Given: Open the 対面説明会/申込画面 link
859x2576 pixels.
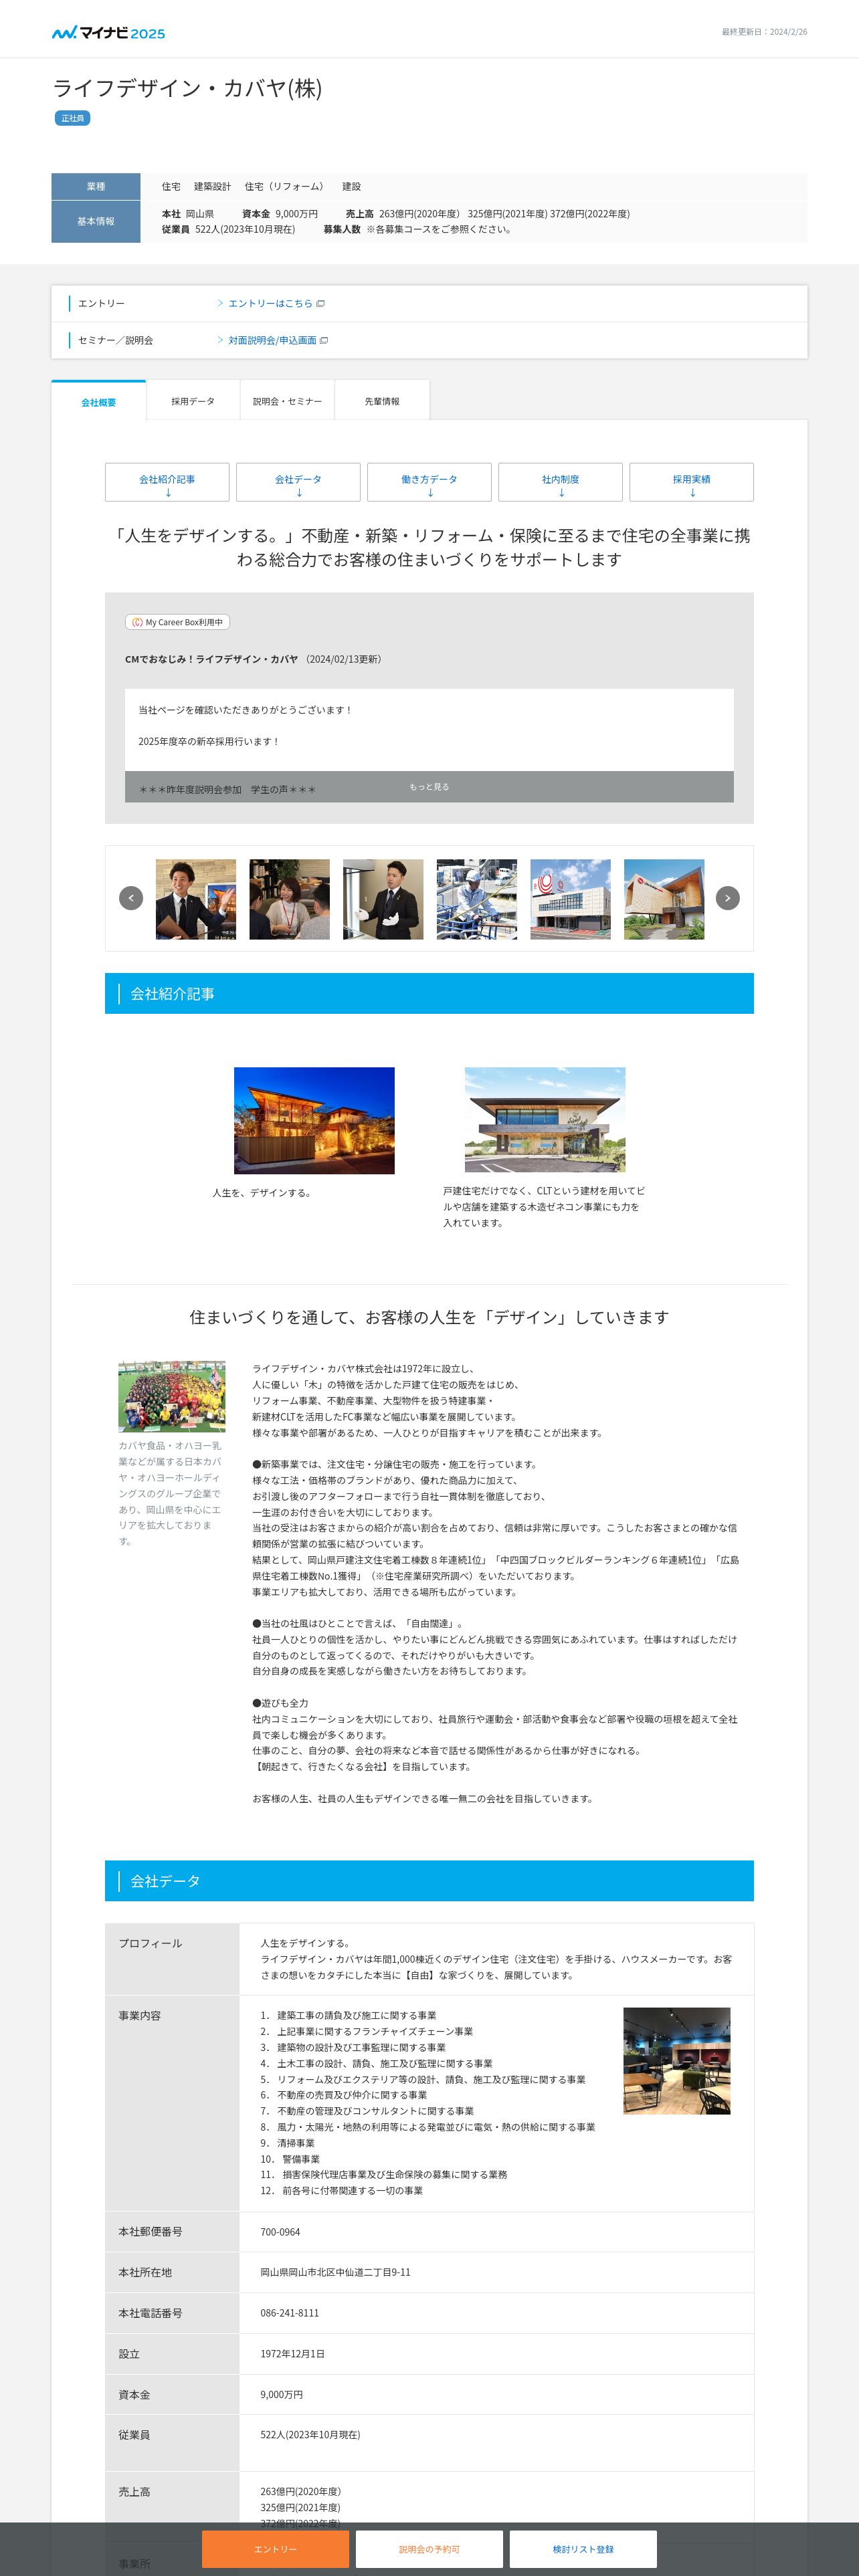Looking at the screenshot, I should [x=272, y=340].
